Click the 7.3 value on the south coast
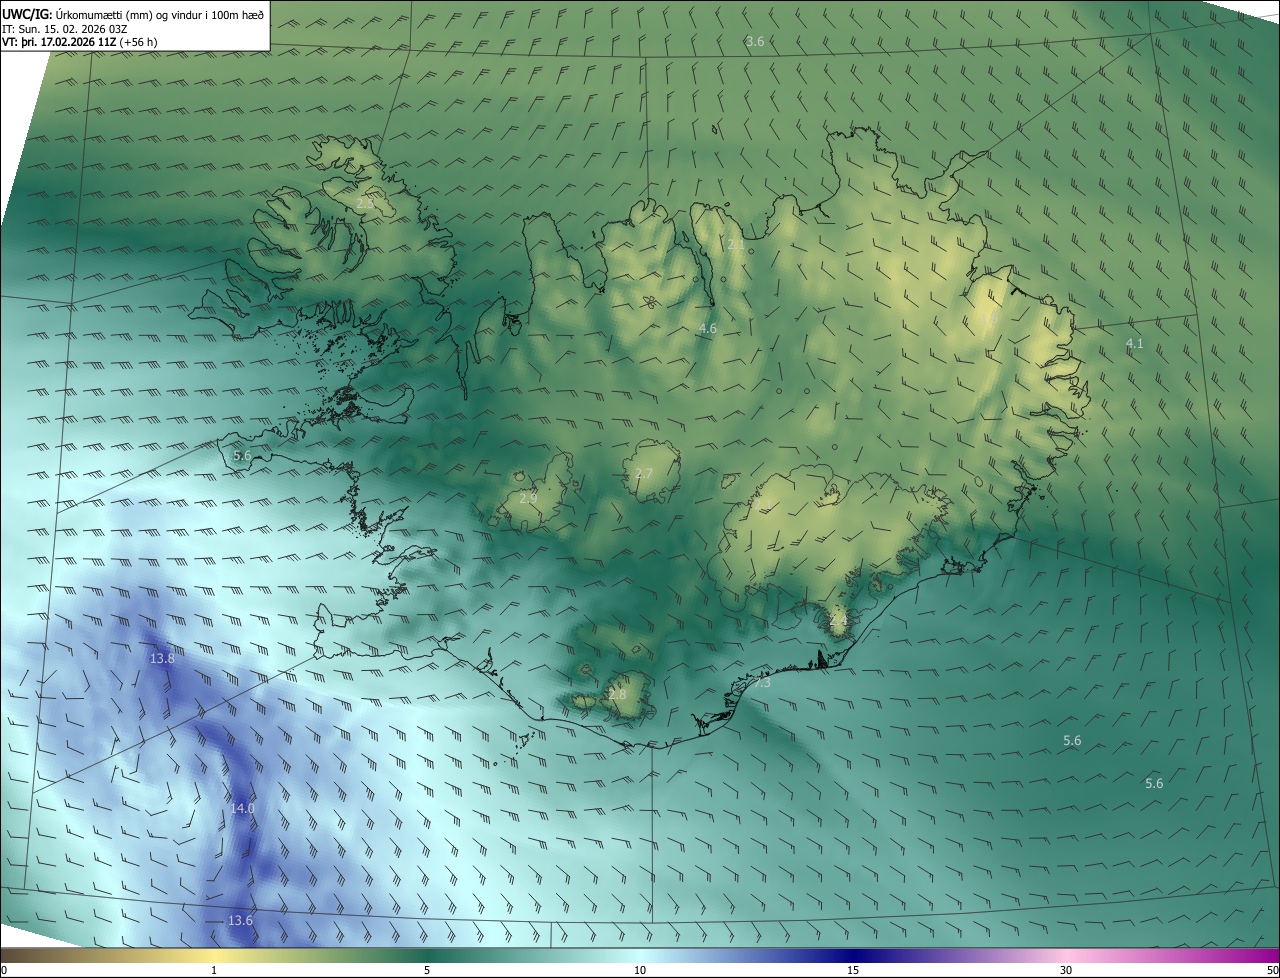This screenshot has height=978, width=1280. 762,683
